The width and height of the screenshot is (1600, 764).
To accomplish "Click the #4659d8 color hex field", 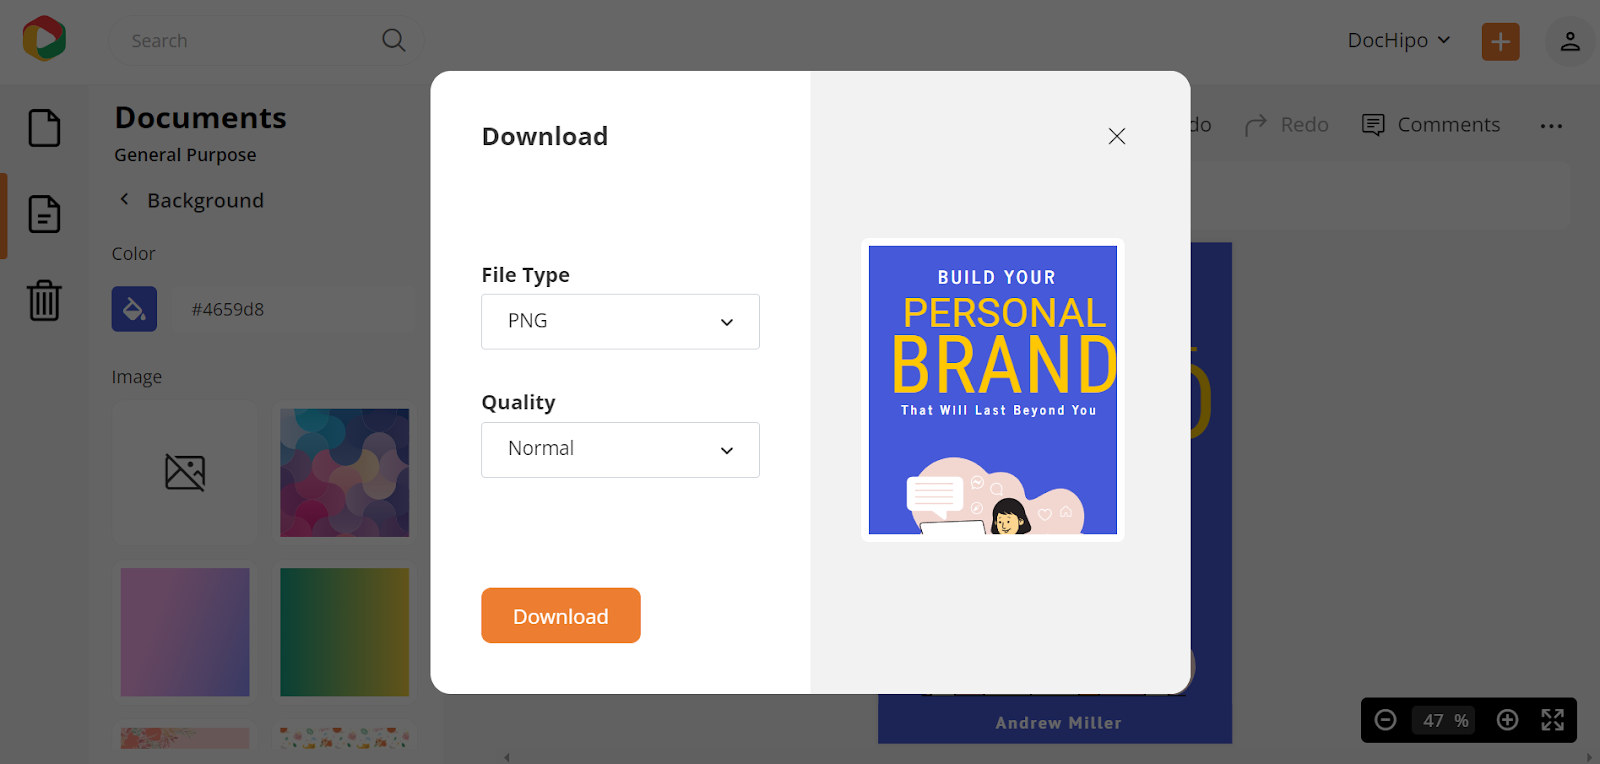I will [295, 309].
